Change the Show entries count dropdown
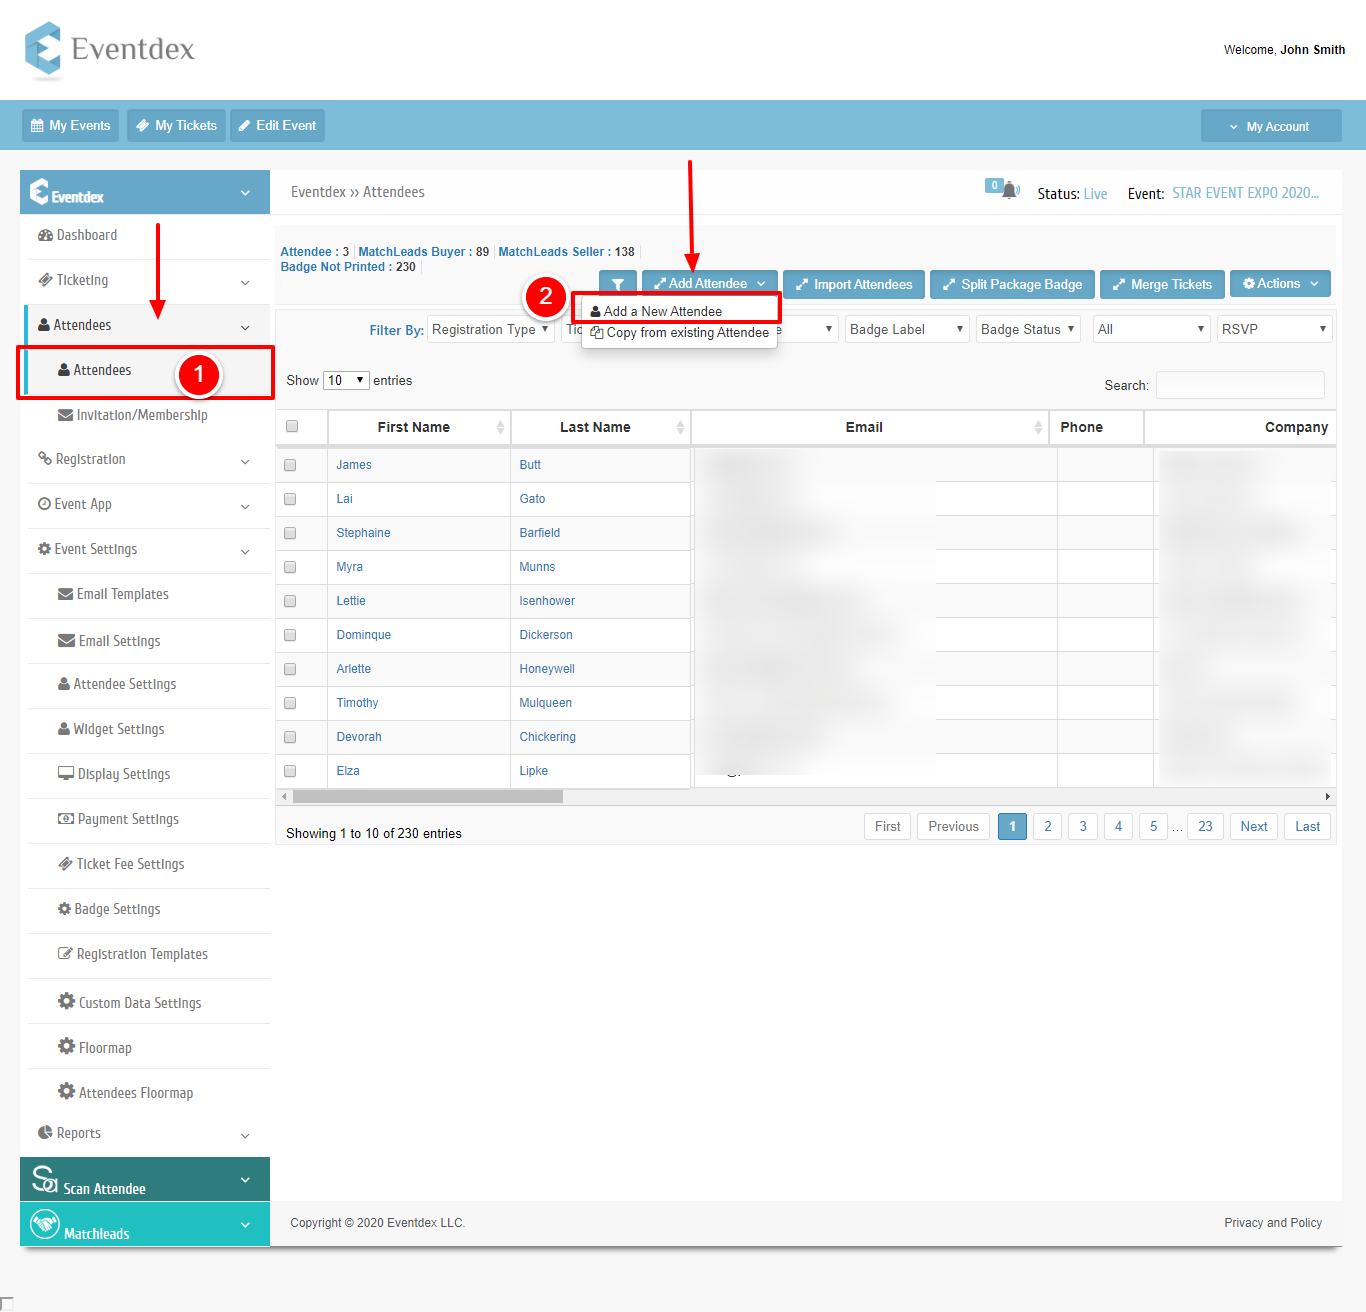Screen dimensions: 1366x1312 point(346,380)
